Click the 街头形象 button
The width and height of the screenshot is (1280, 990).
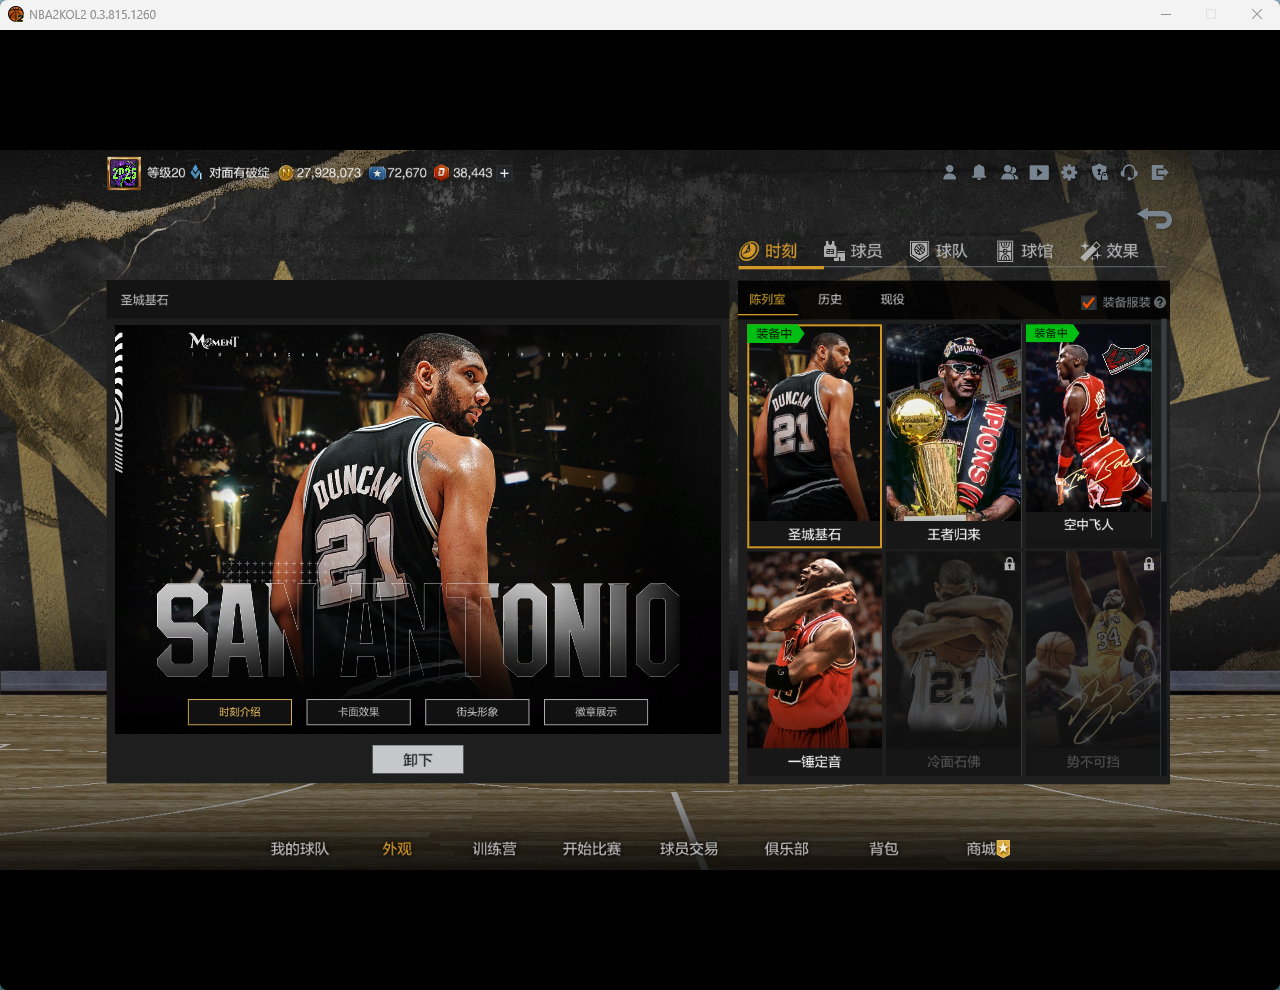click(x=477, y=712)
